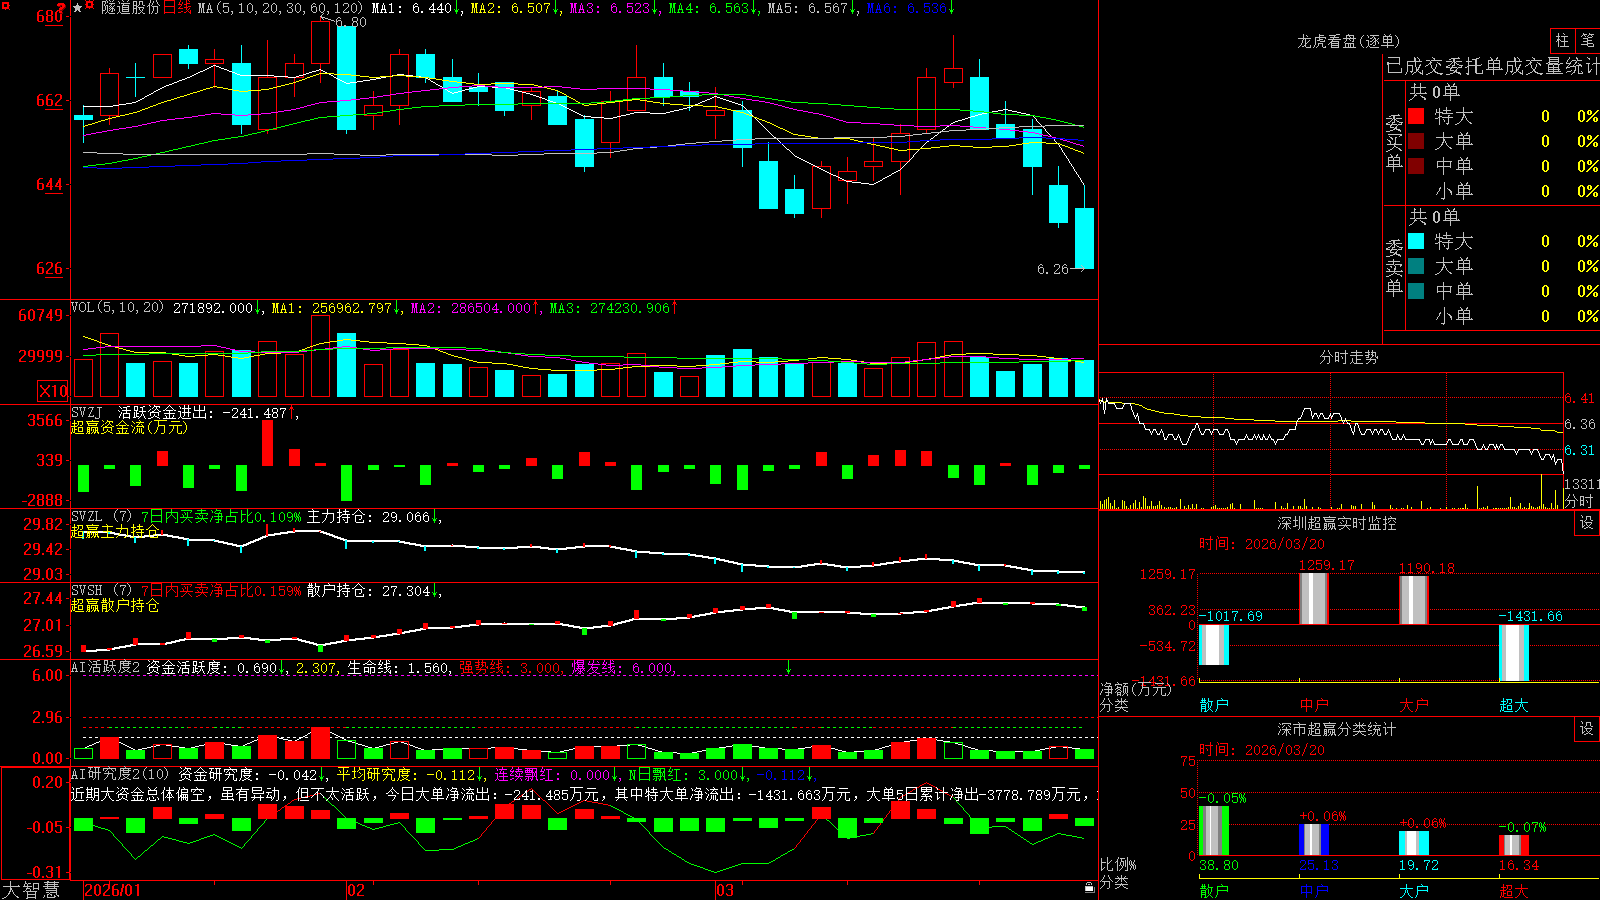
Task: Click 超大 category in 实时监控 chart
Action: click(x=1514, y=705)
